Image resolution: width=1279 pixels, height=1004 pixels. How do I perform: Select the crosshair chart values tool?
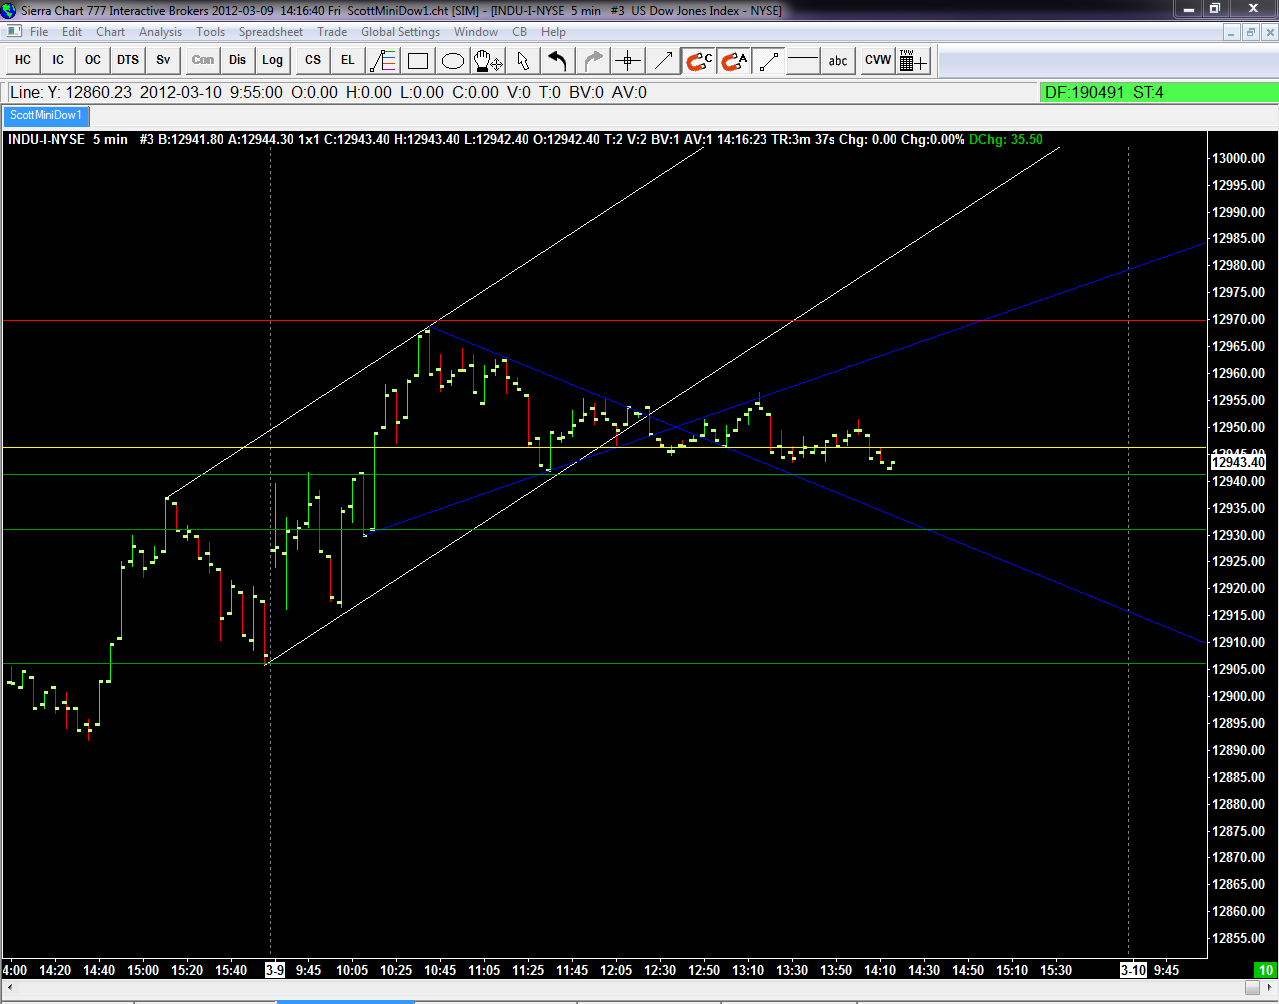tap(628, 60)
